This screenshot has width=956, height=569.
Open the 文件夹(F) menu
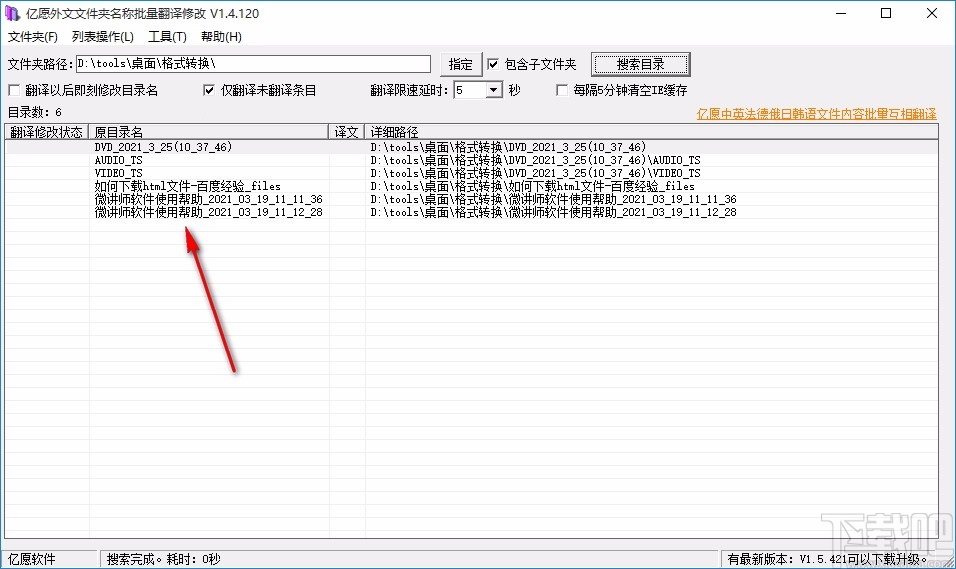coord(32,37)
